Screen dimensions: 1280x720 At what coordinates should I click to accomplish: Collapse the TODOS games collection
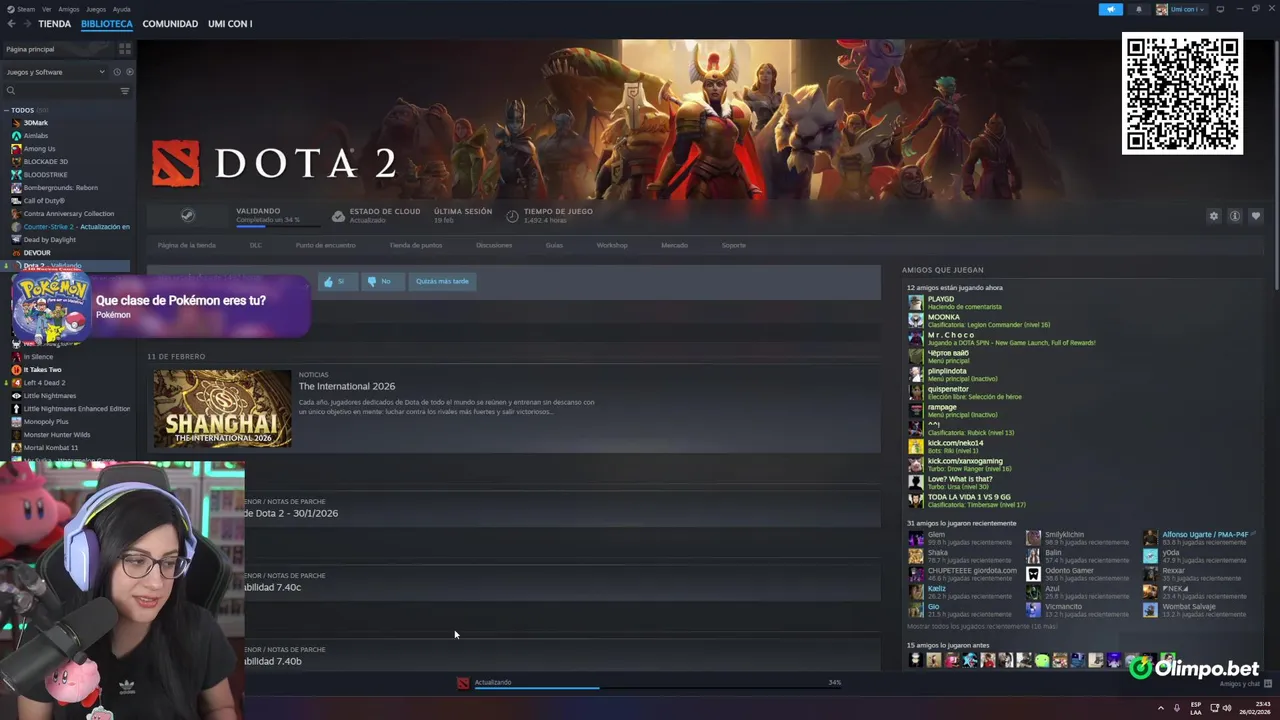click(6, 110)
